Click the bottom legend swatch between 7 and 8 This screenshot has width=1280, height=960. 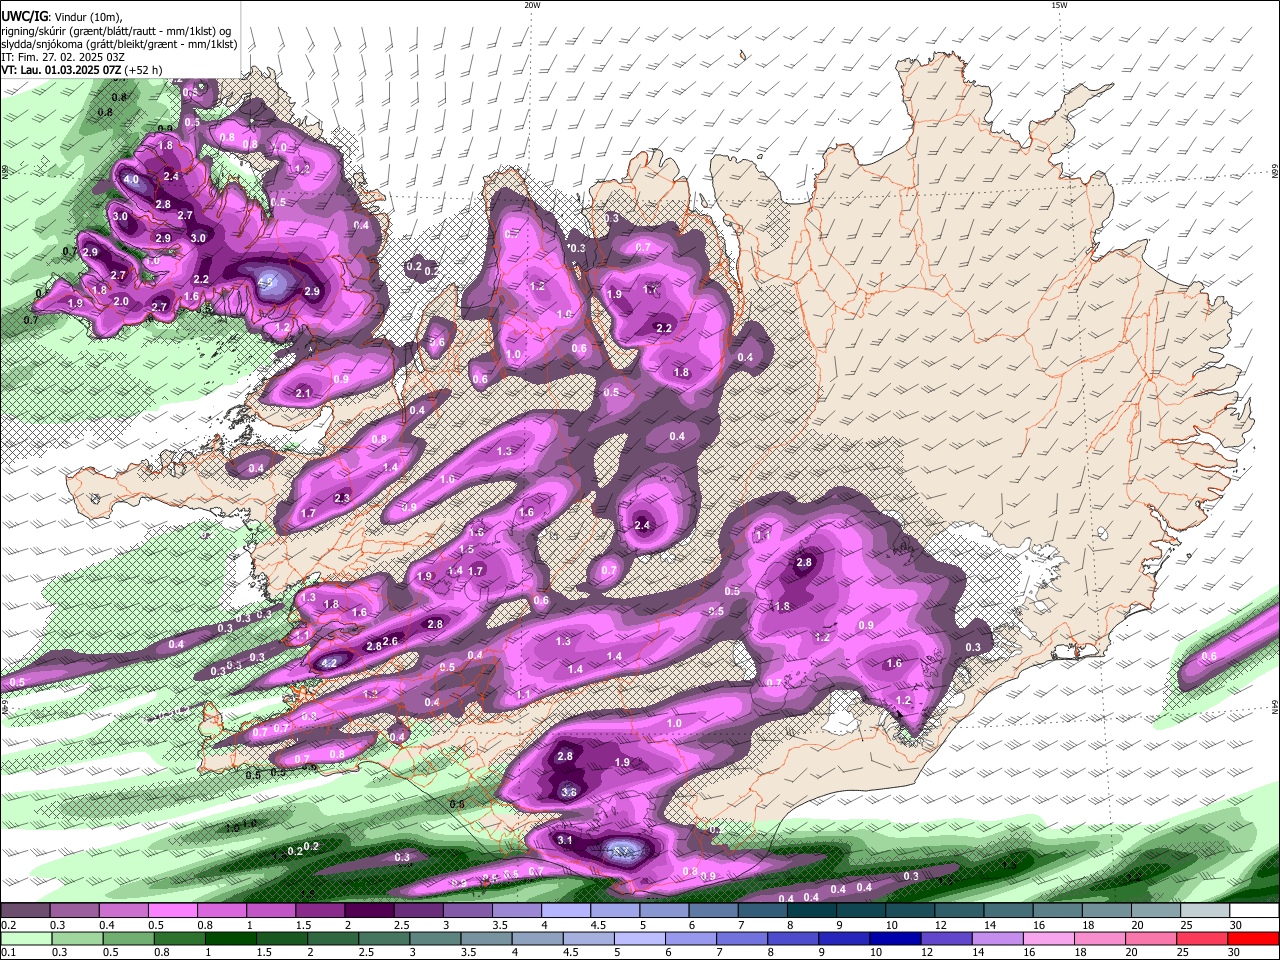[743, 939]
